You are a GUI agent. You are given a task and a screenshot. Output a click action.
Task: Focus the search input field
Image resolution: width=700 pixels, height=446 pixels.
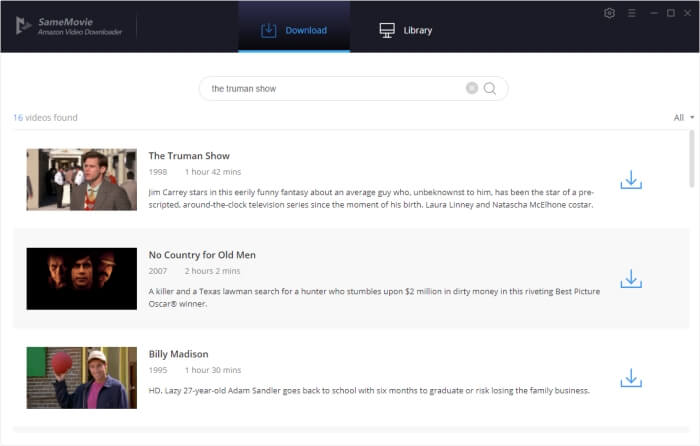click(330, 88)
